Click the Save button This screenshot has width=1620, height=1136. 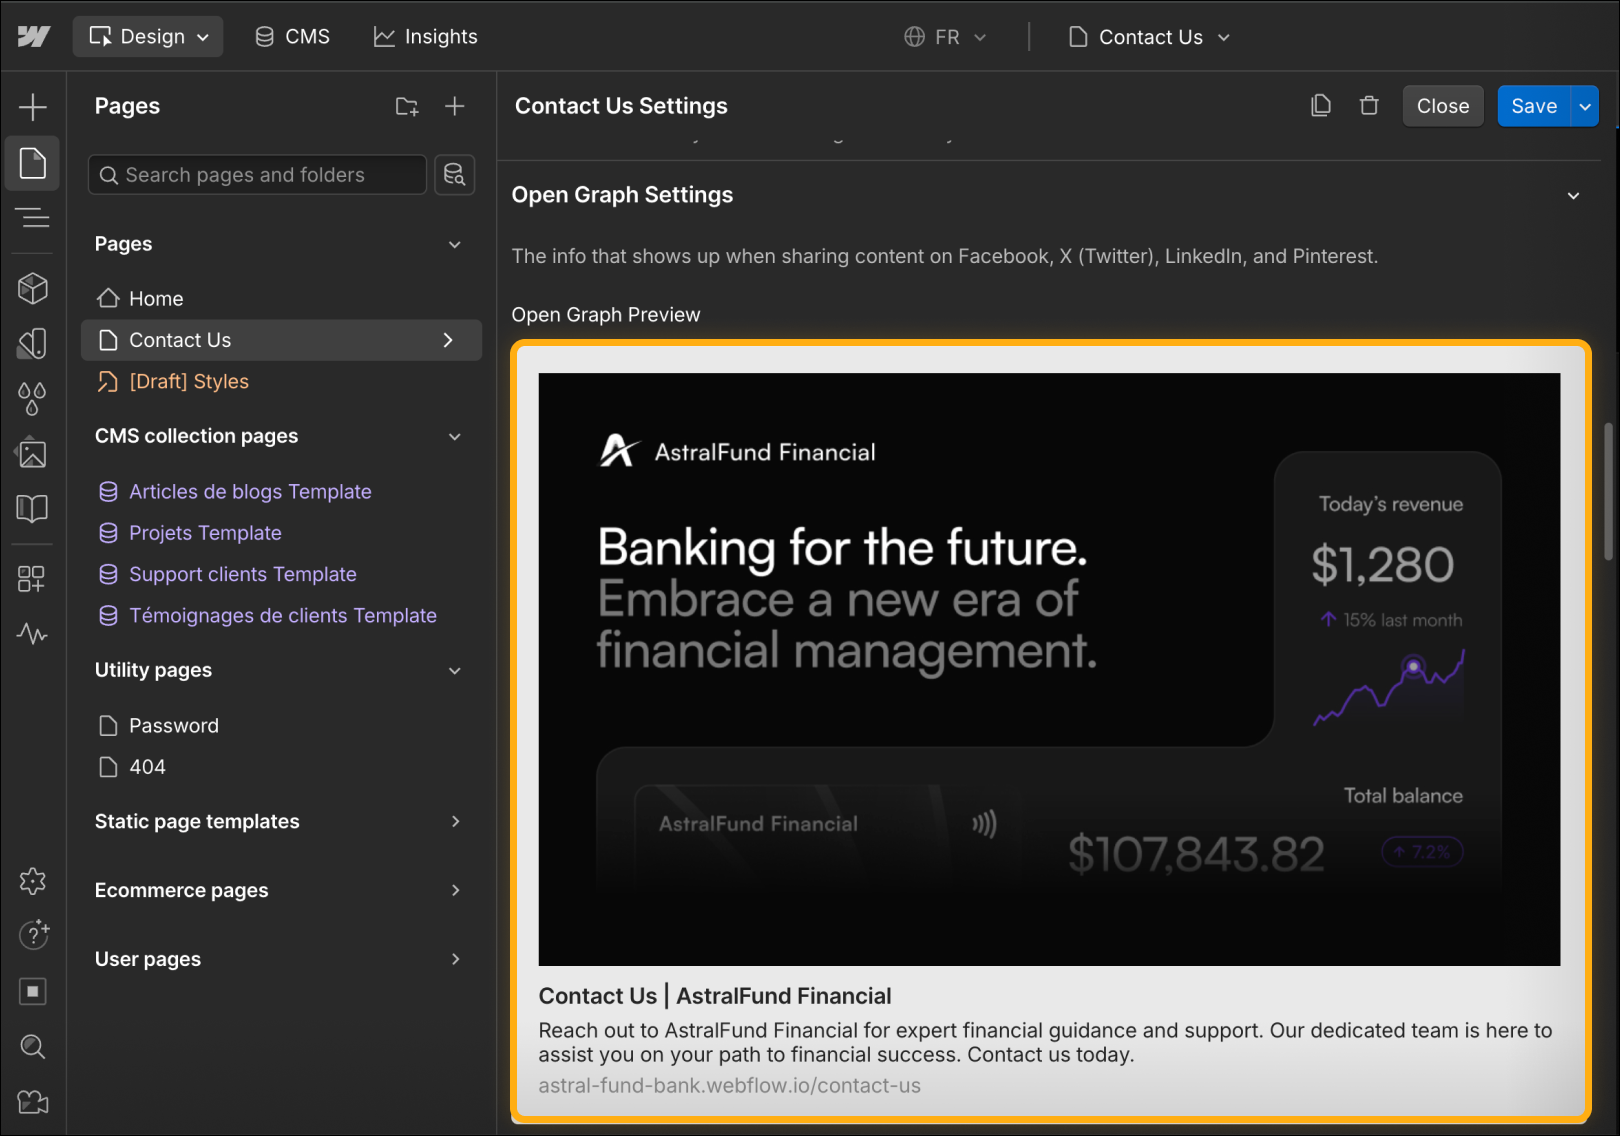coord(1534,106)
